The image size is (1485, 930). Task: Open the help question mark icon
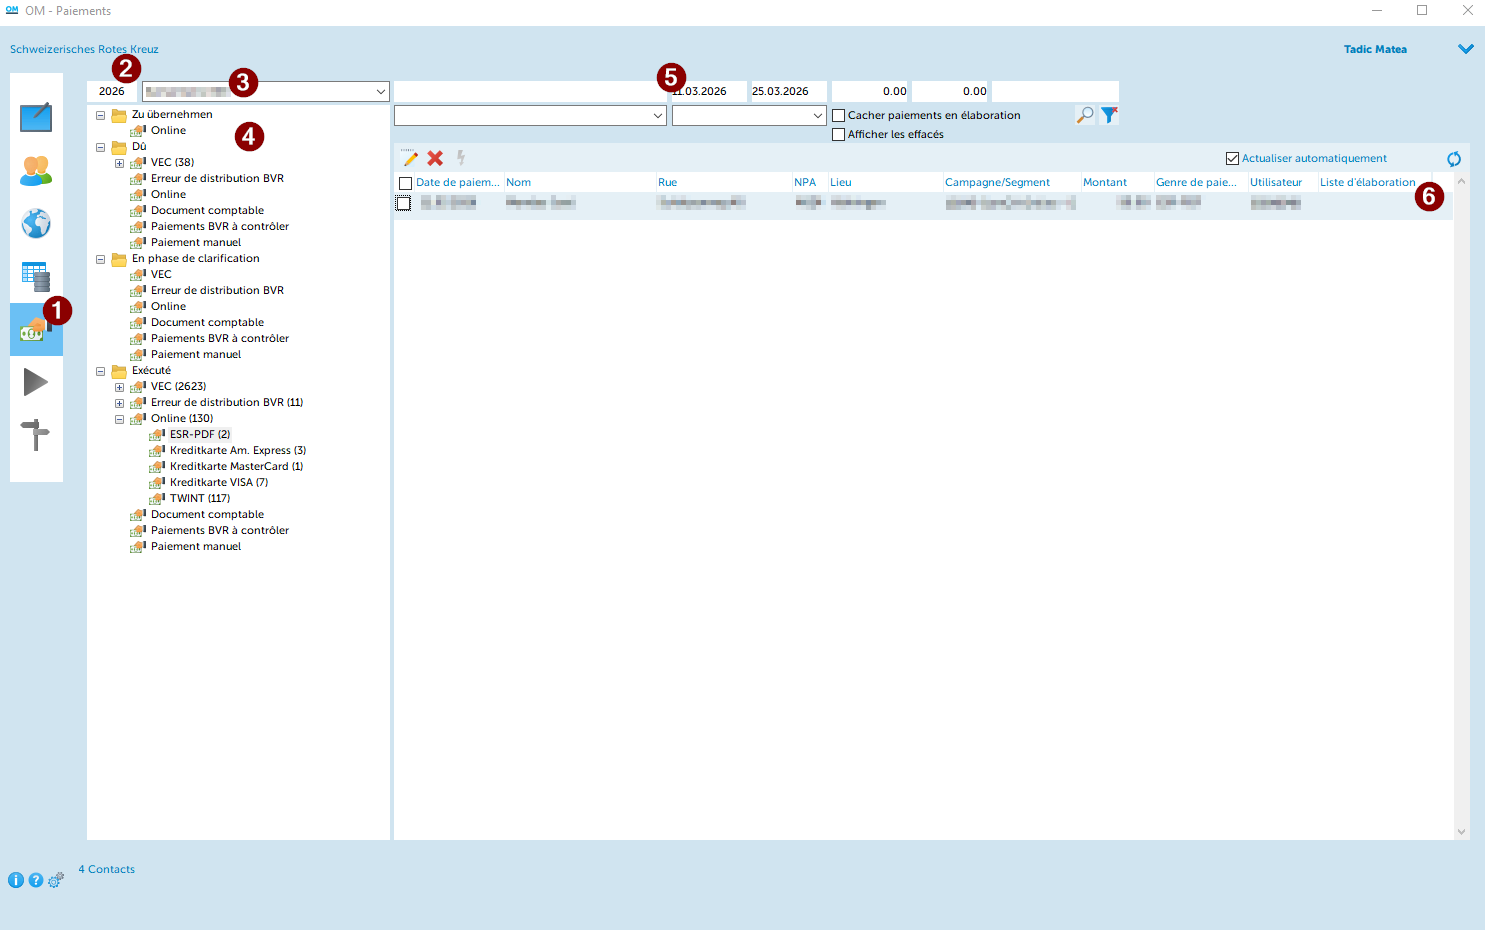coord(36,880)
